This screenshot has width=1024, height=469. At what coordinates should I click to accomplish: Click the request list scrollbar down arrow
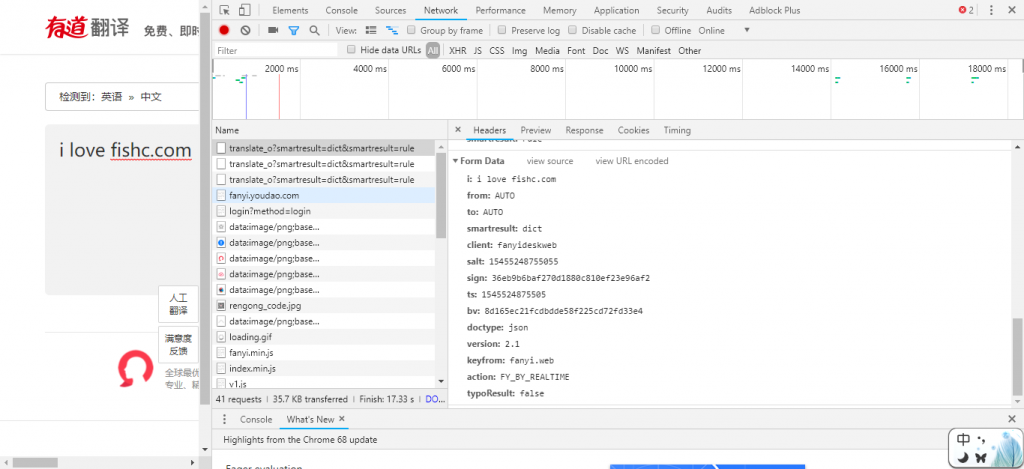[x=441, y=381]
